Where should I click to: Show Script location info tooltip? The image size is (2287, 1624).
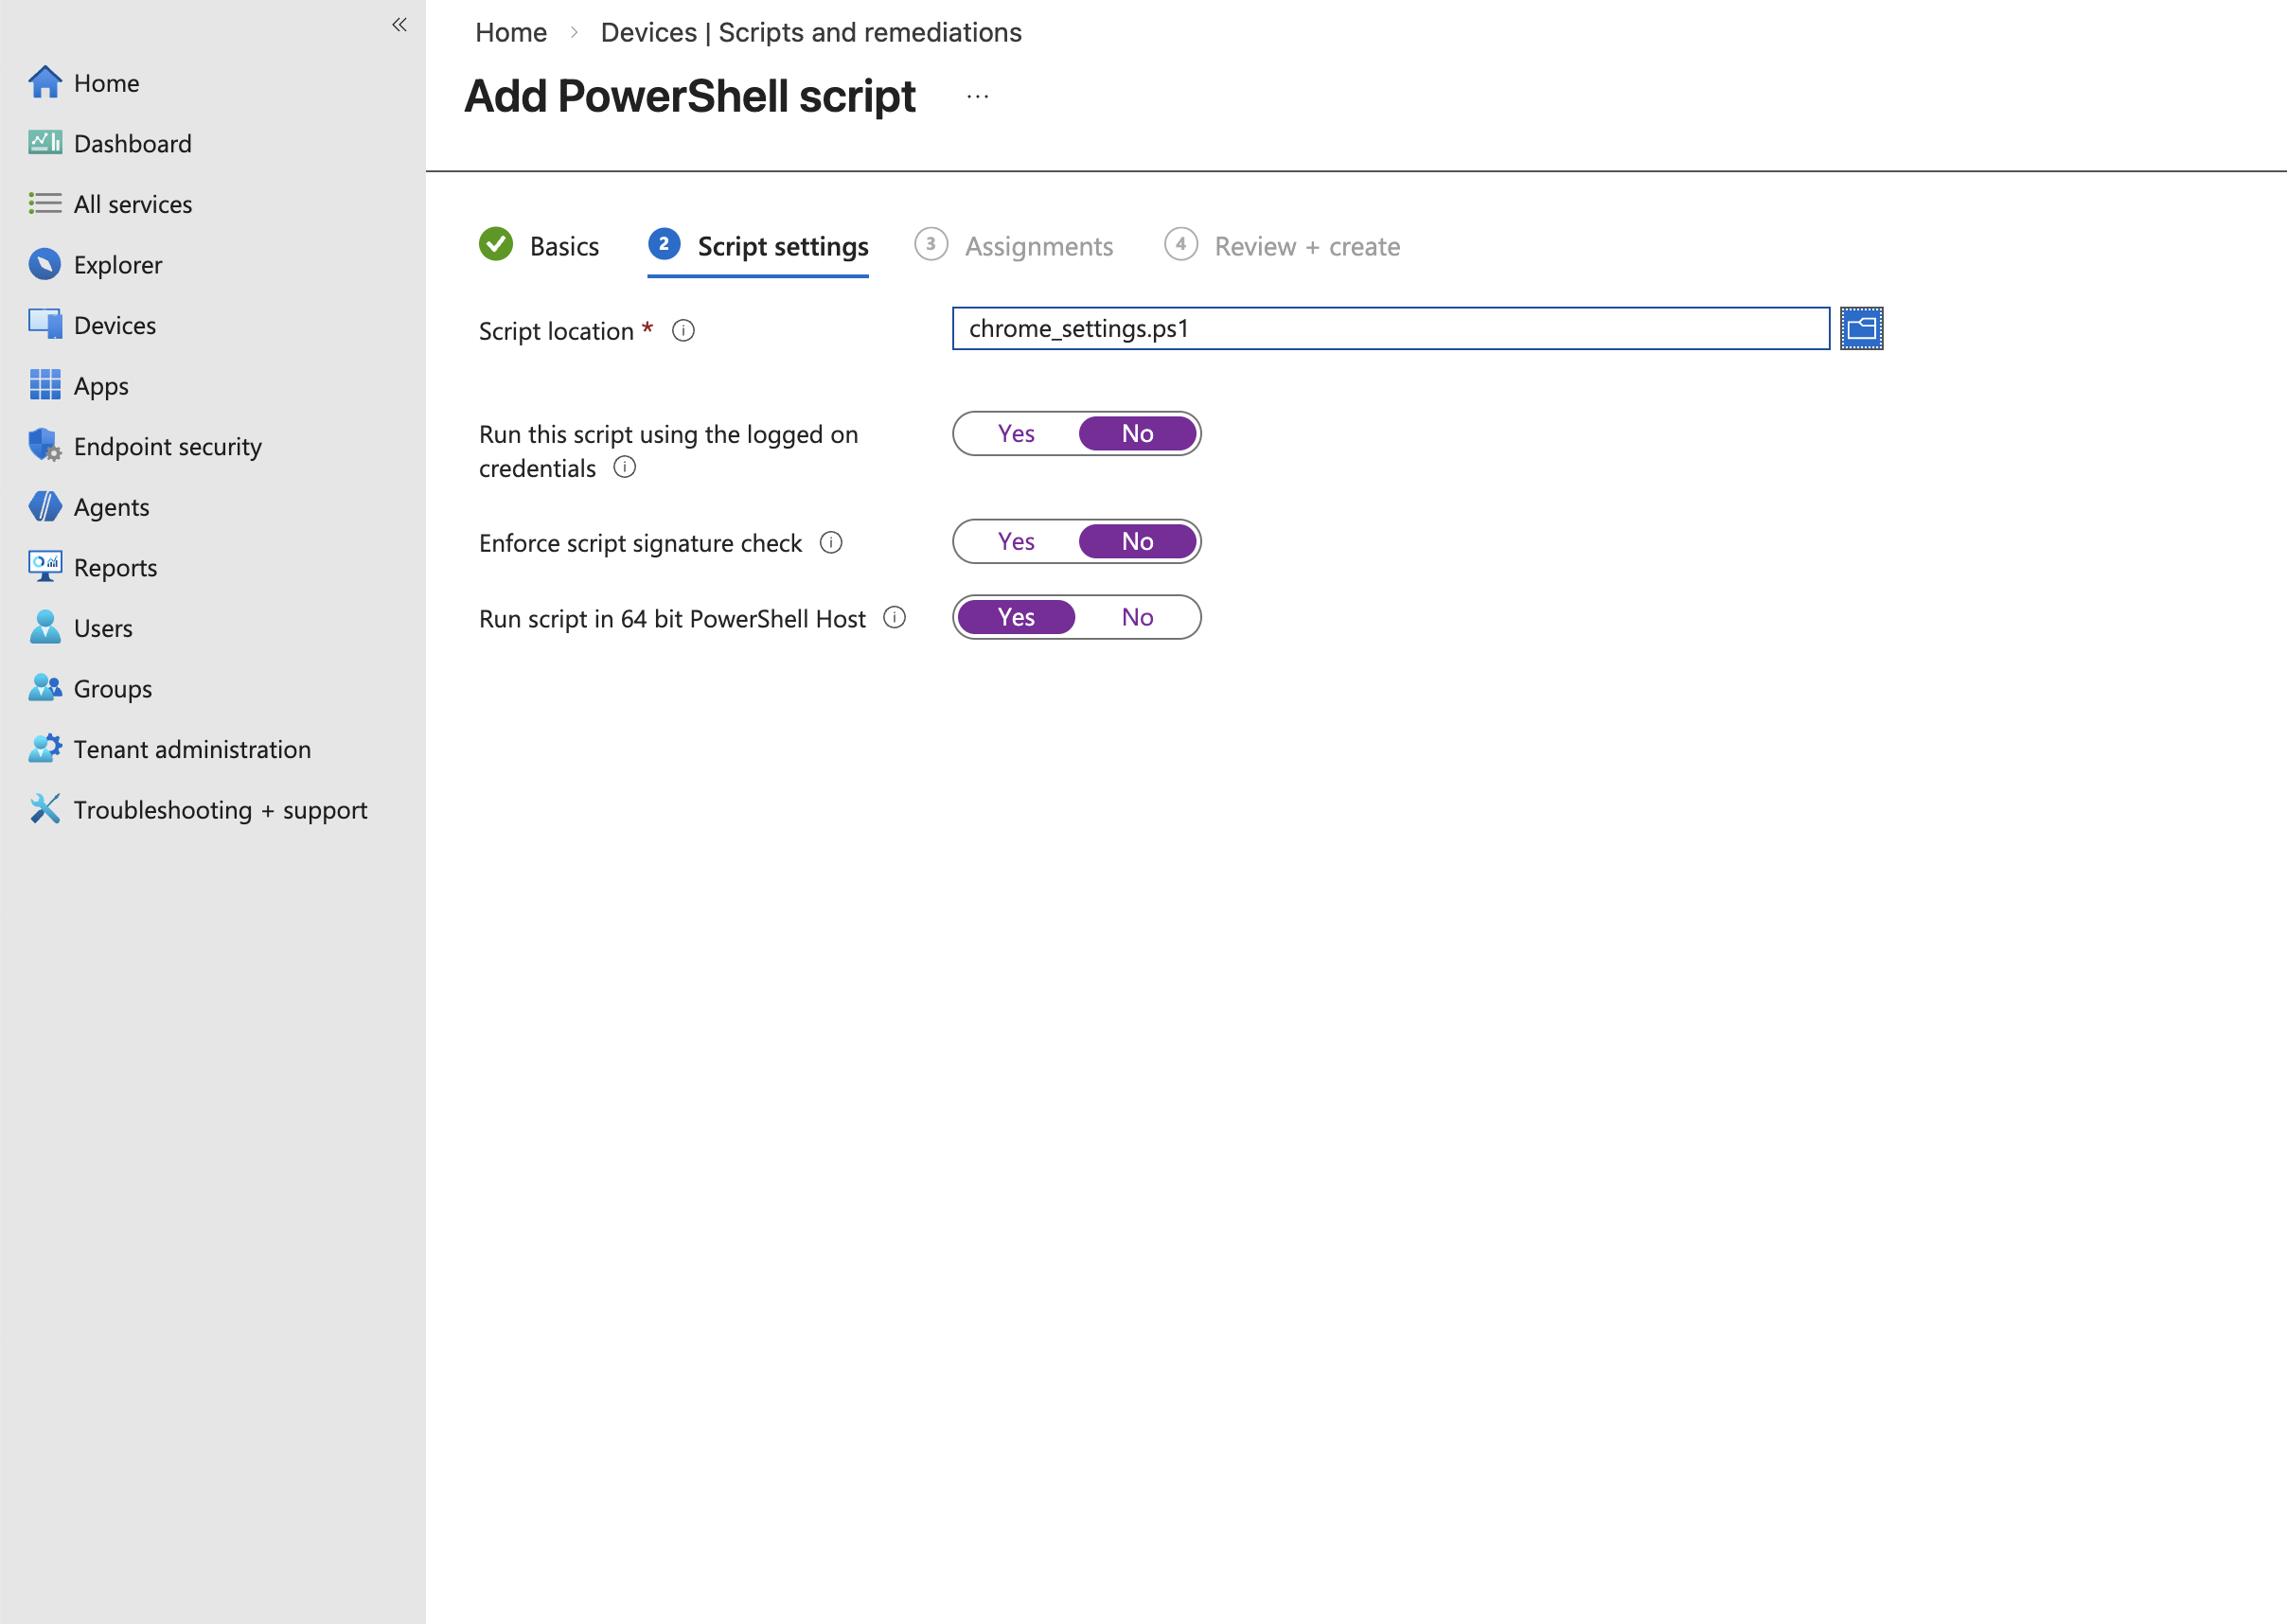click(684, 330)
